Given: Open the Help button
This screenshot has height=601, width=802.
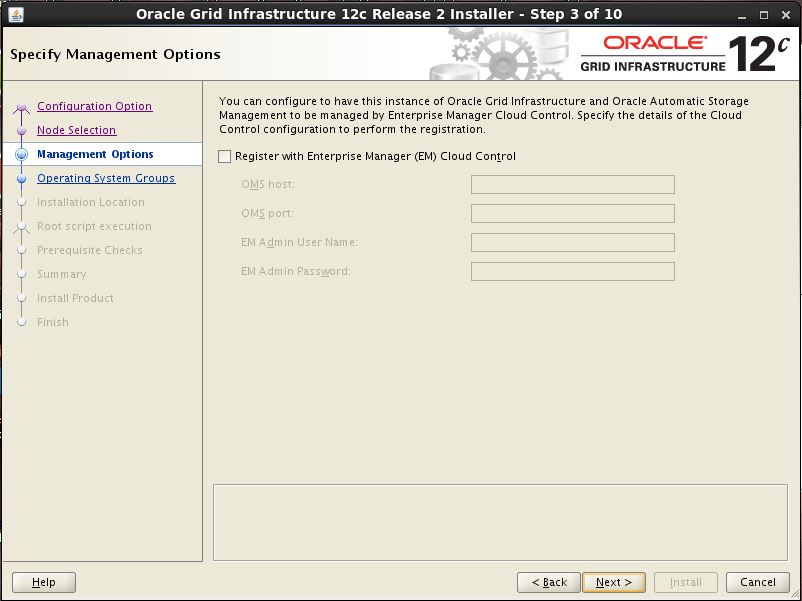Looking at the screenshot, I should 43,582.
